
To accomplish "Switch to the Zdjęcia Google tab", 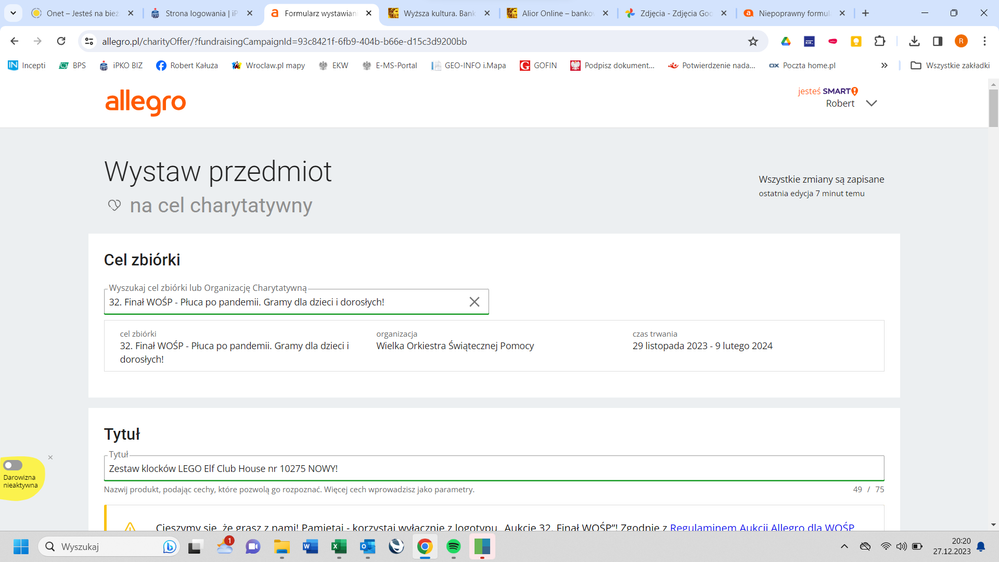I will click(675, 13).
